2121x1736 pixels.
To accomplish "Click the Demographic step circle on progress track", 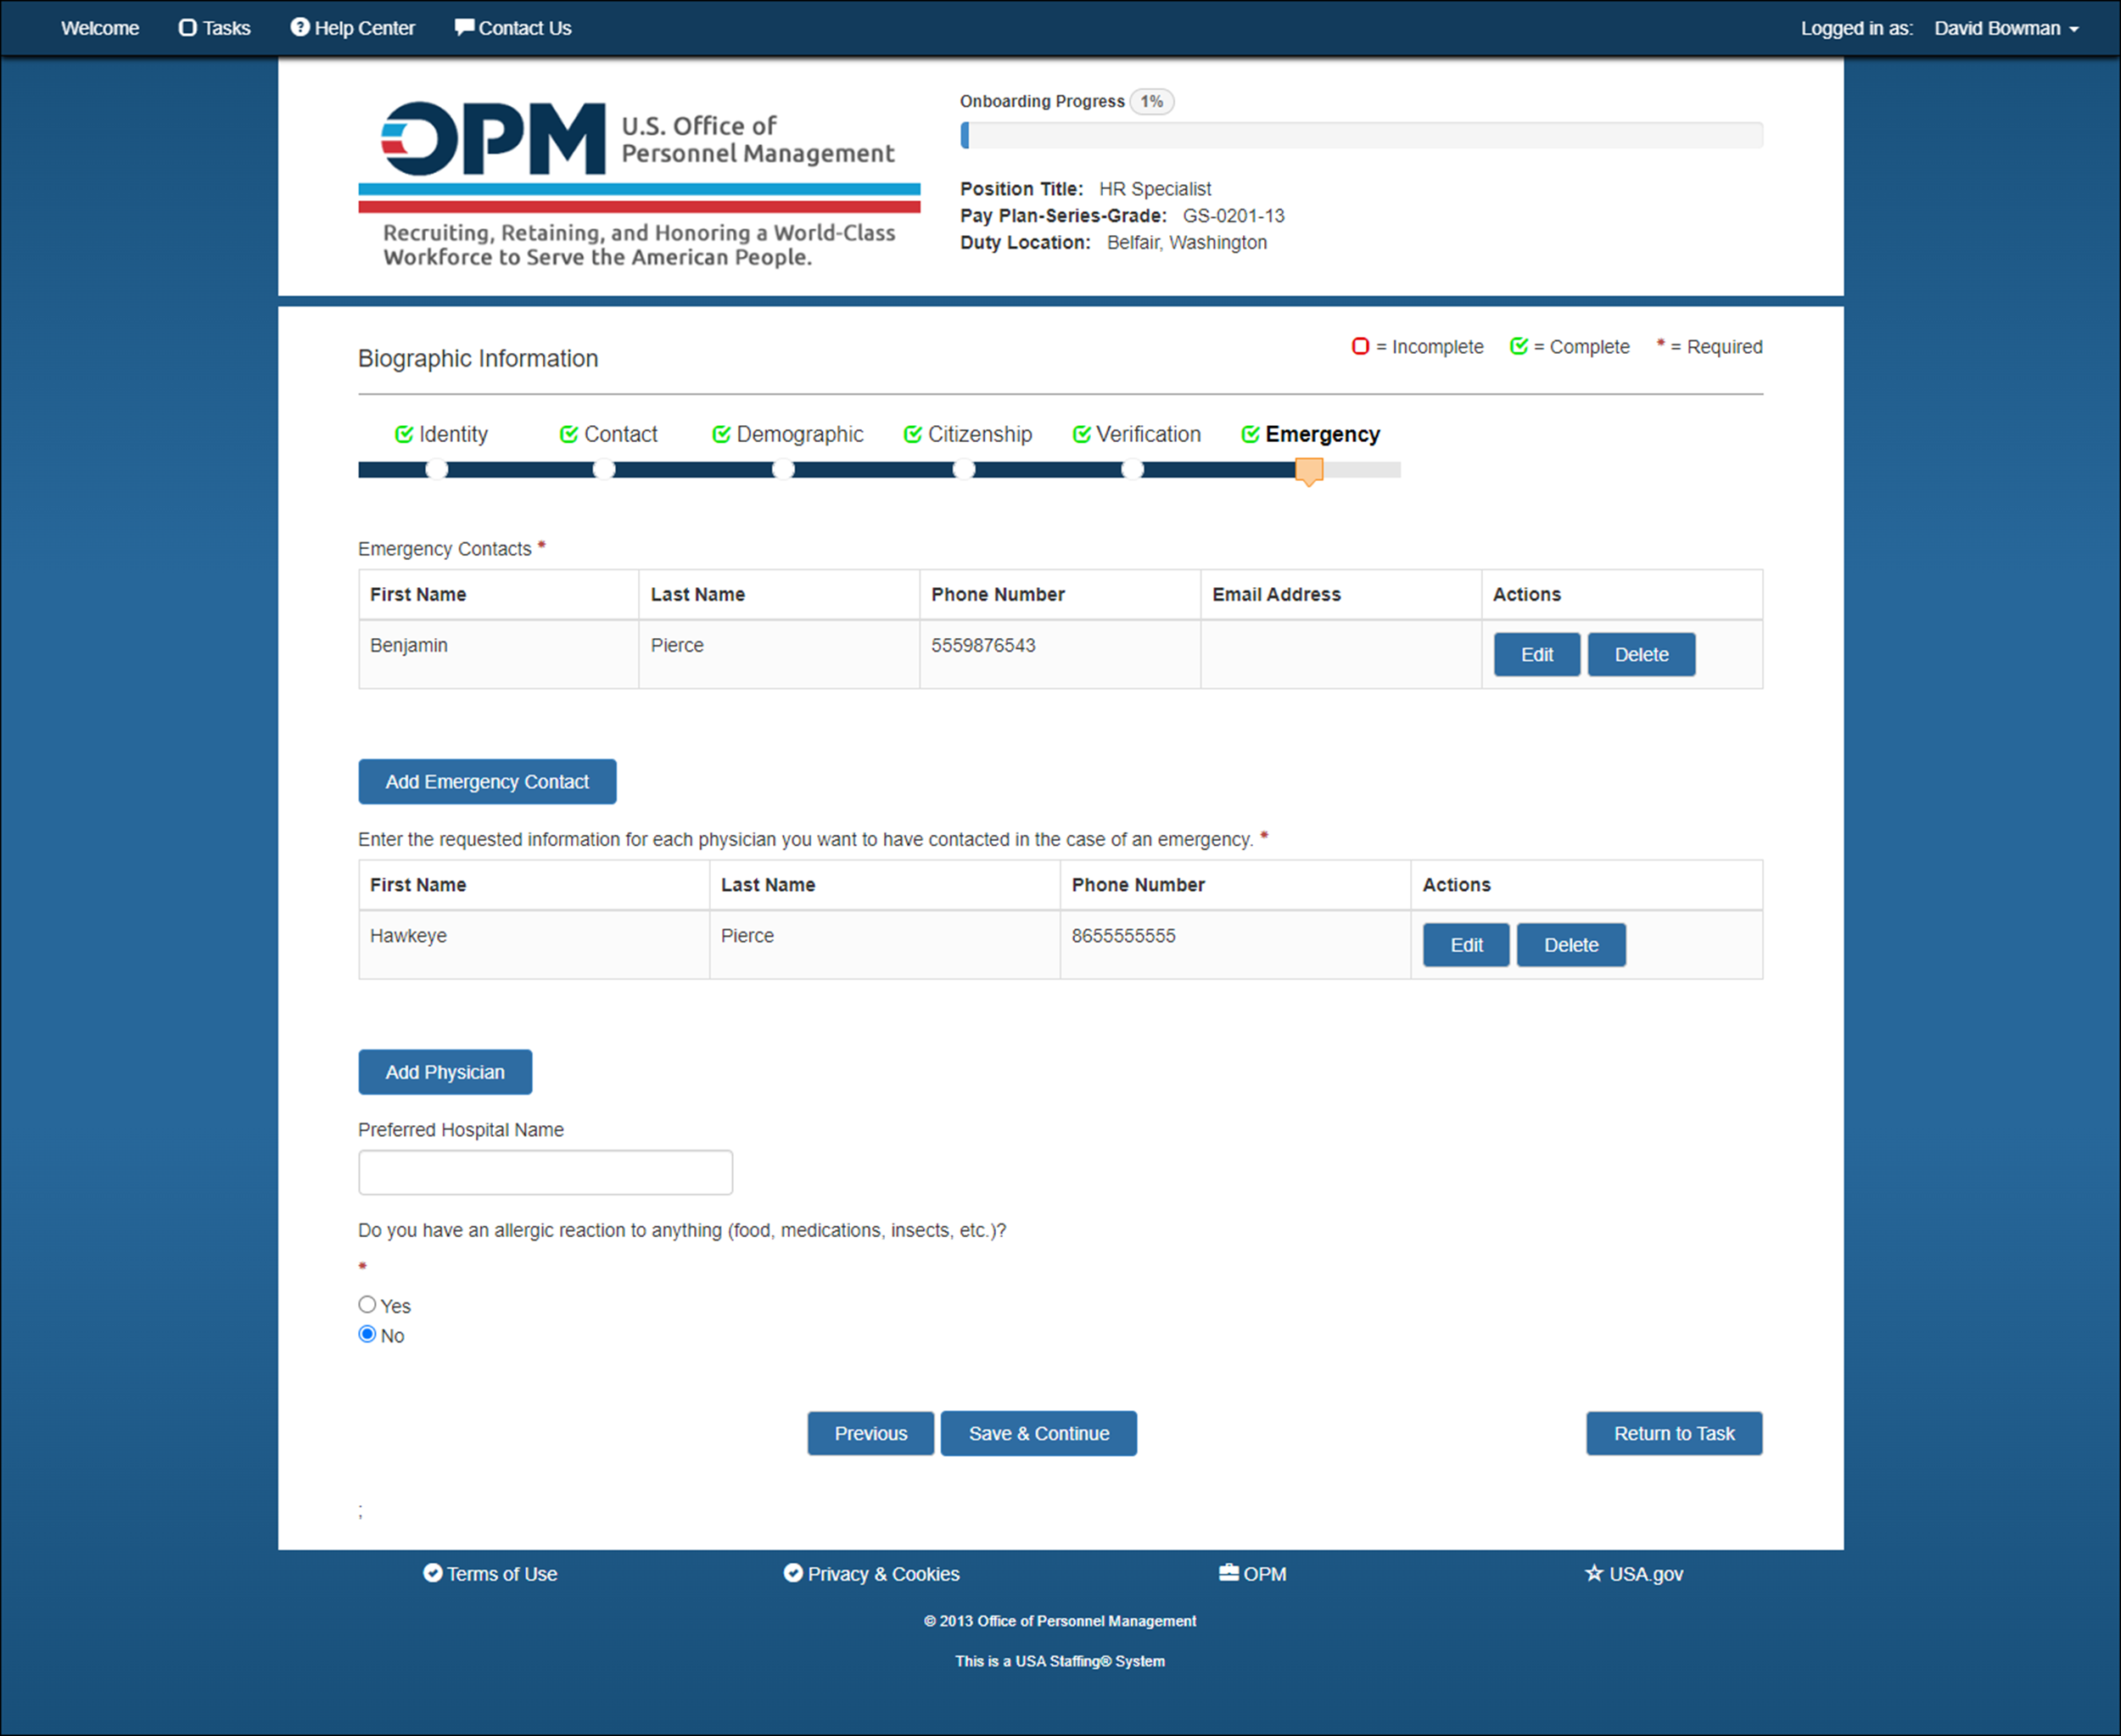I will pyautogui.click(x=783, y=469).
